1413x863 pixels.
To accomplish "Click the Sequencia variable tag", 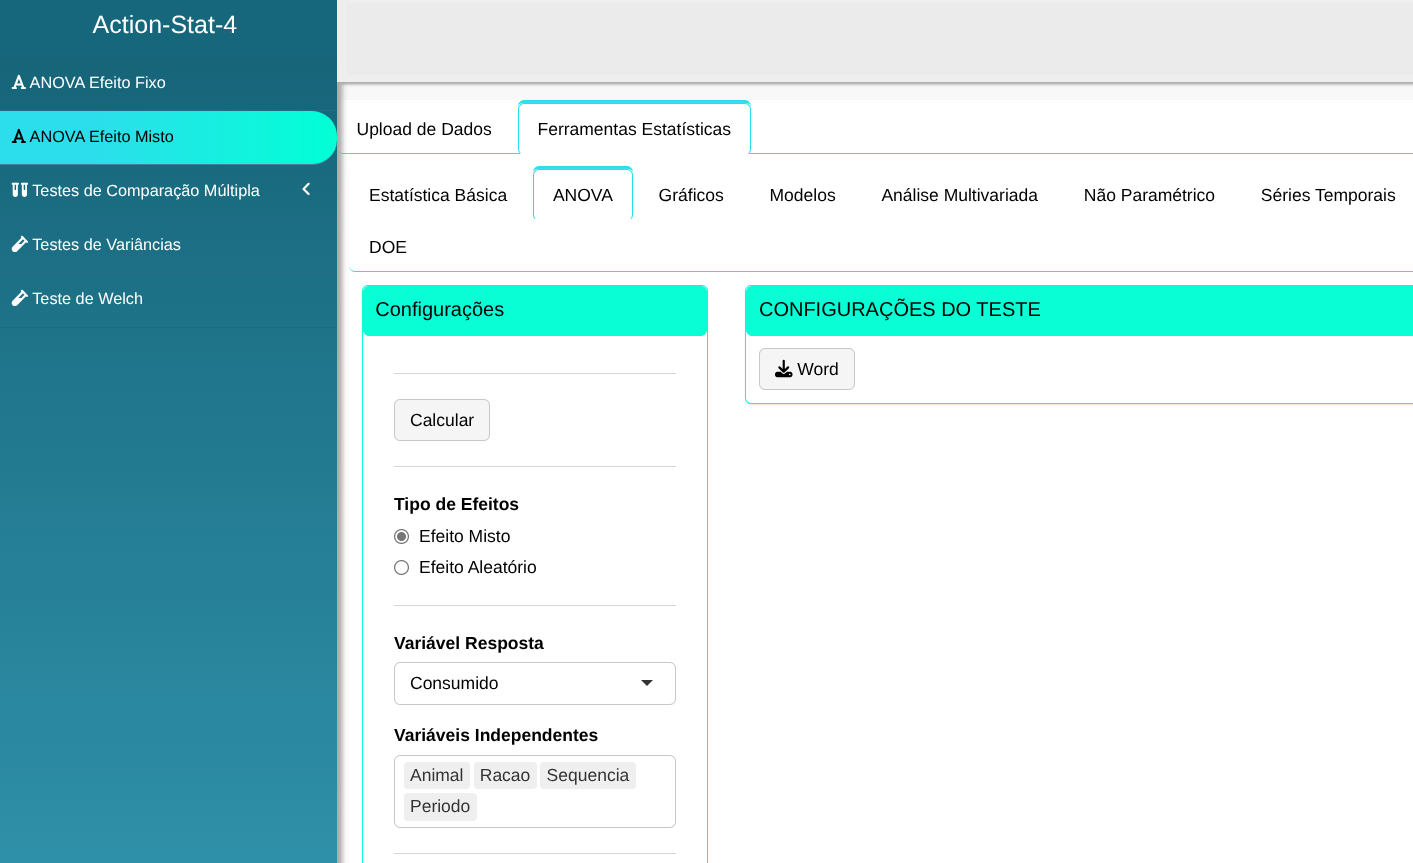I will (587, 776).
